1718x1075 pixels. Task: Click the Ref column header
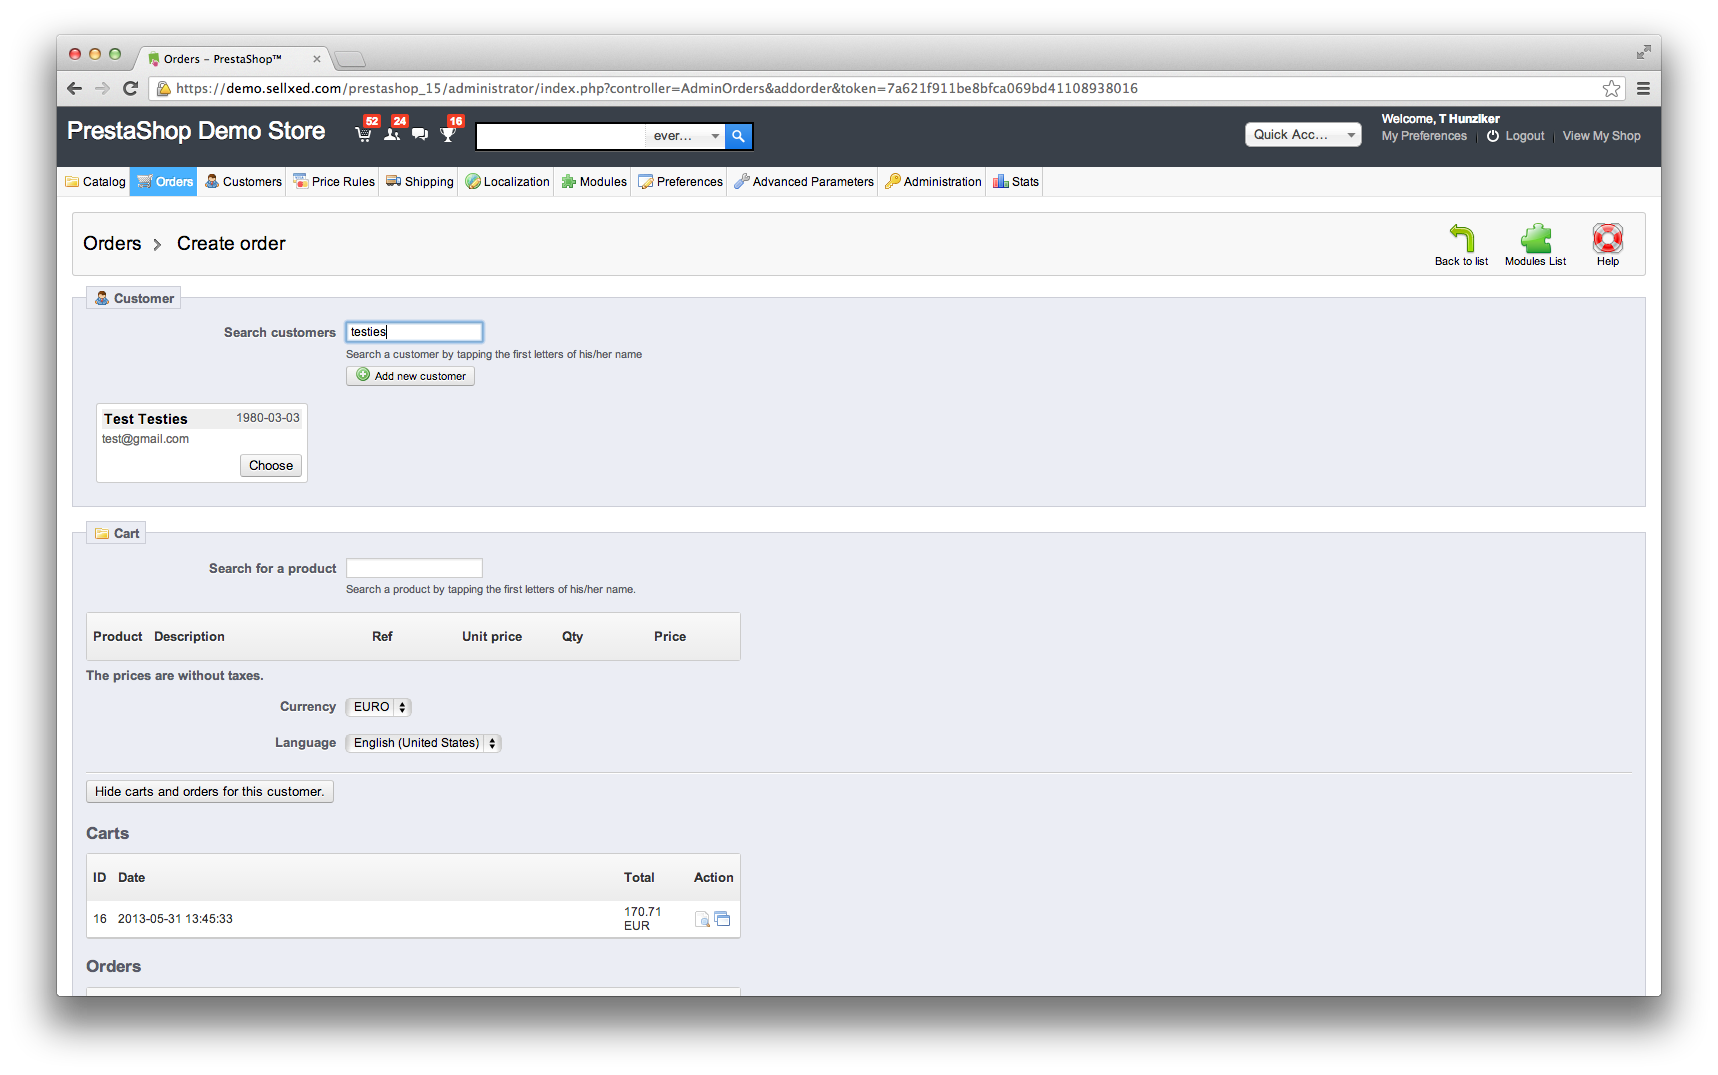[x=382, y=637]
